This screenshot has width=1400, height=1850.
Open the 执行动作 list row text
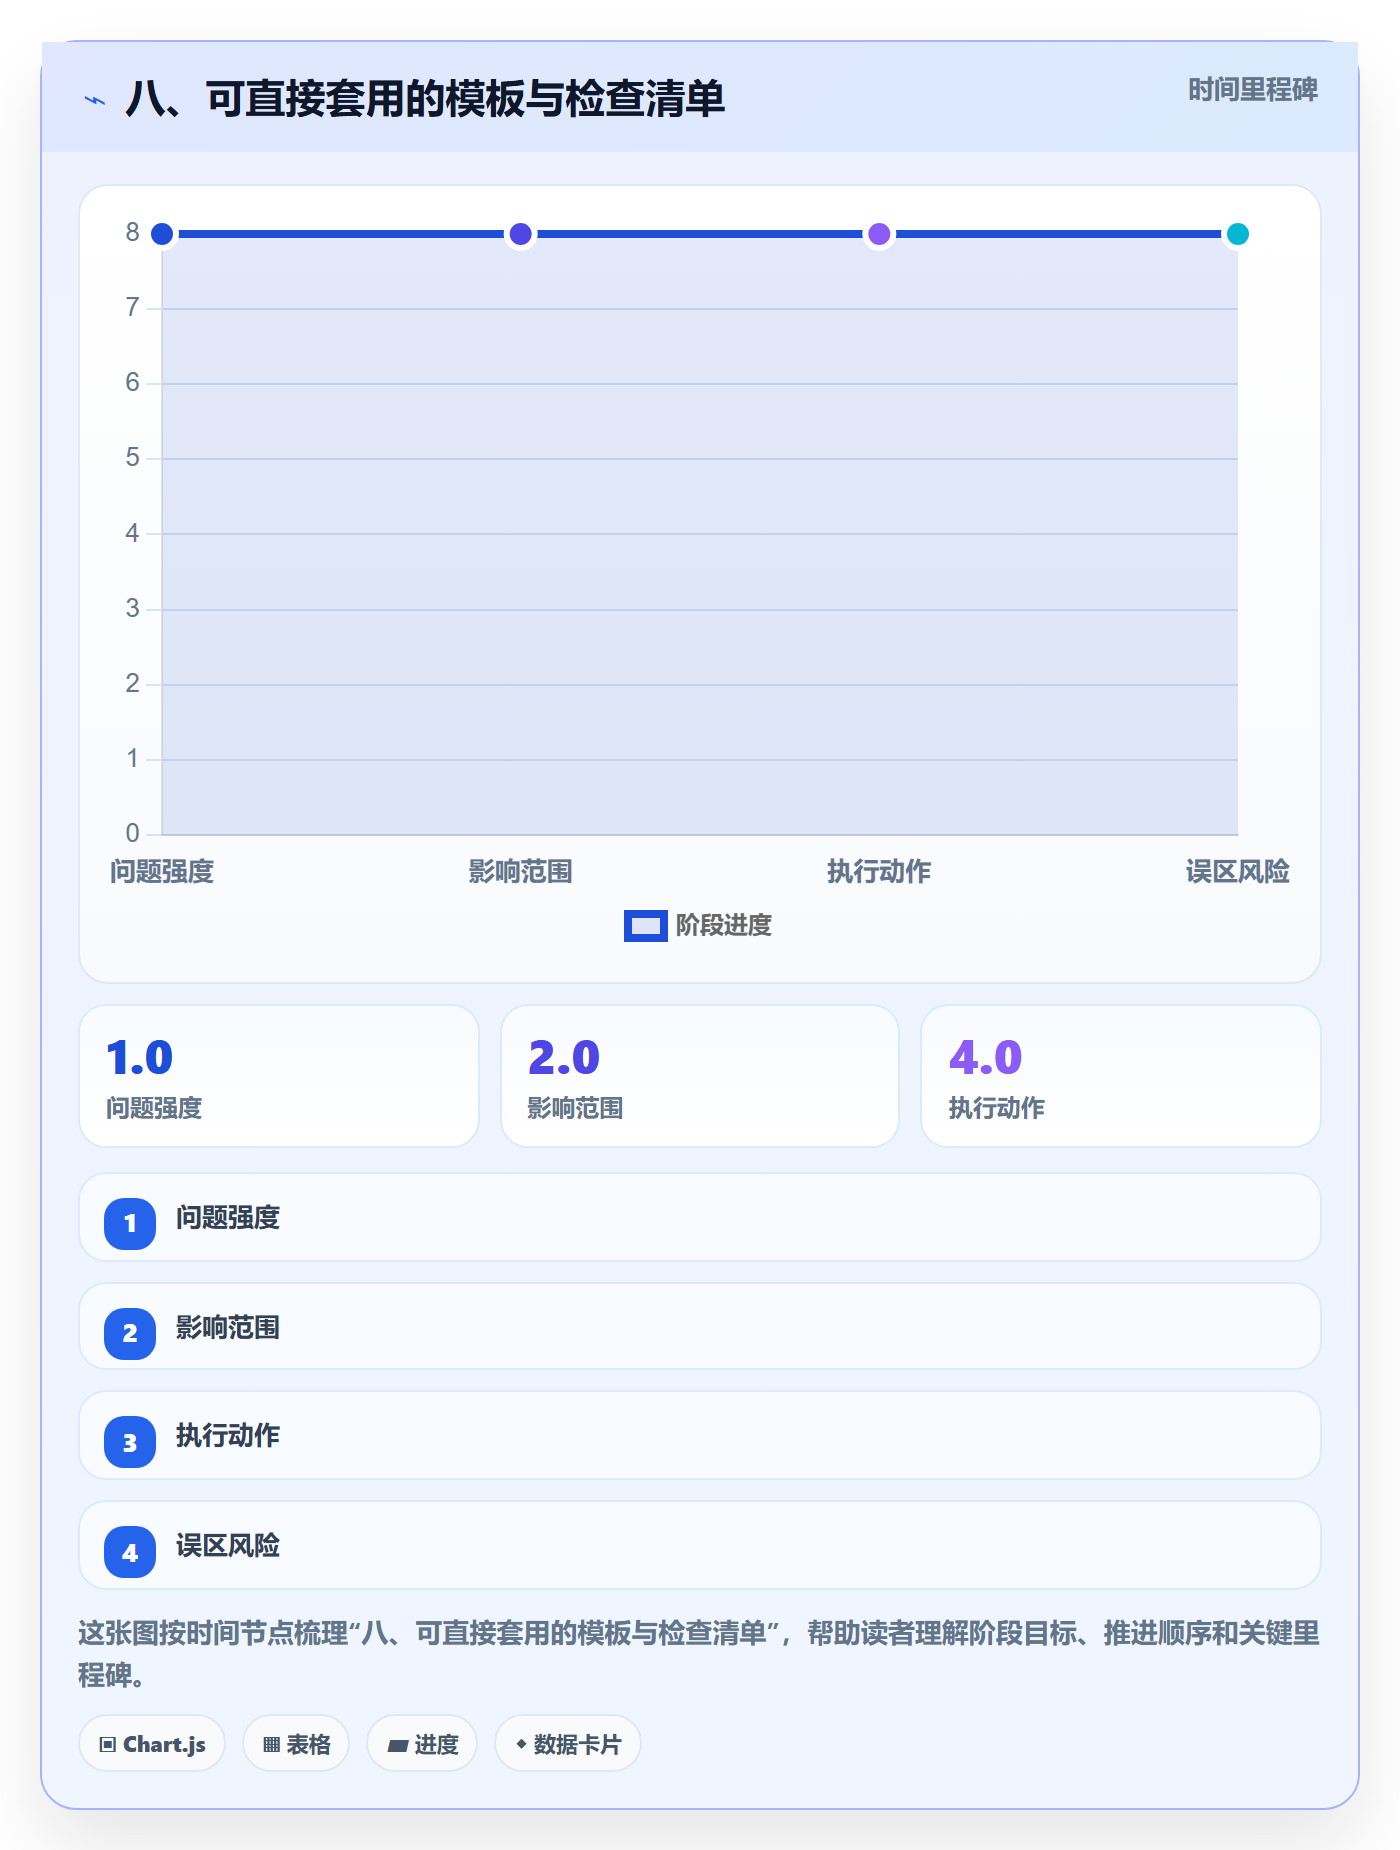tap(228, 1436)
